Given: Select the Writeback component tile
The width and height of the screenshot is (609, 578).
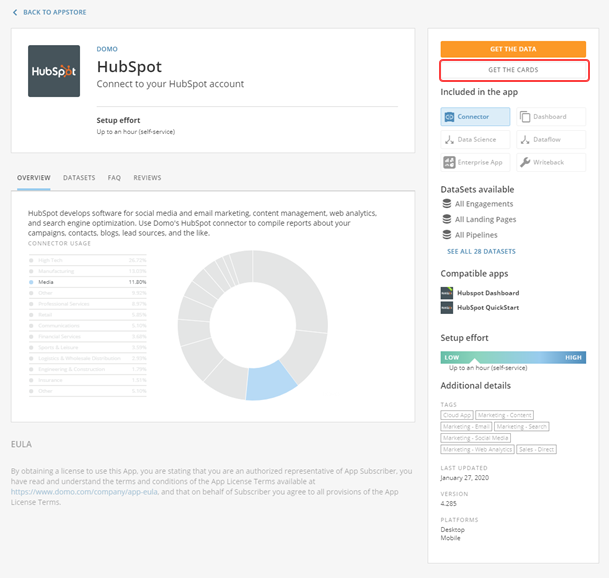Looking at the screenshot, I should 551,162.
